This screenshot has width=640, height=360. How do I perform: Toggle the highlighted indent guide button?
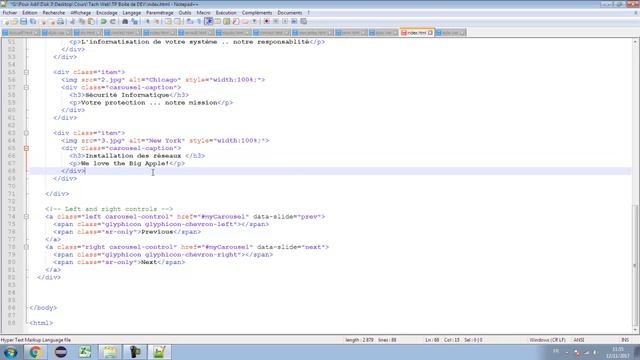tap(208, 21)
